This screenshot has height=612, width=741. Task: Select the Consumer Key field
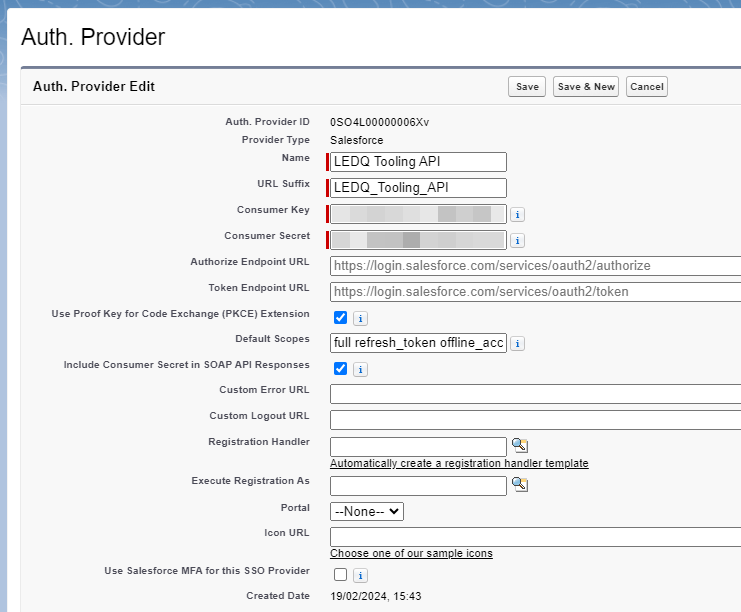pos(418,214)
